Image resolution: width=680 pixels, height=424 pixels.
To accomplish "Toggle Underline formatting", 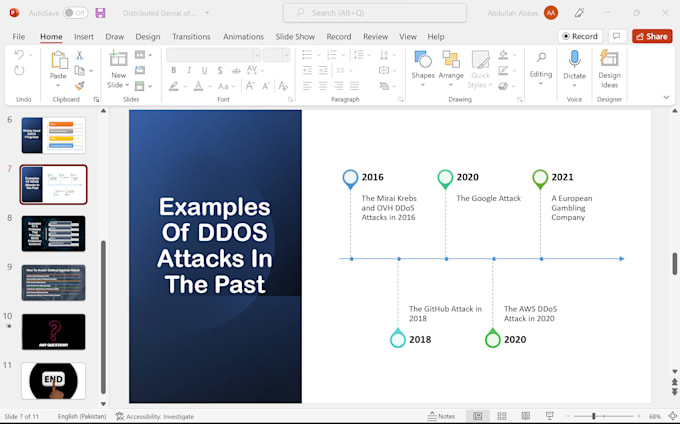I will pyautogui.click(x=204, y=70).
